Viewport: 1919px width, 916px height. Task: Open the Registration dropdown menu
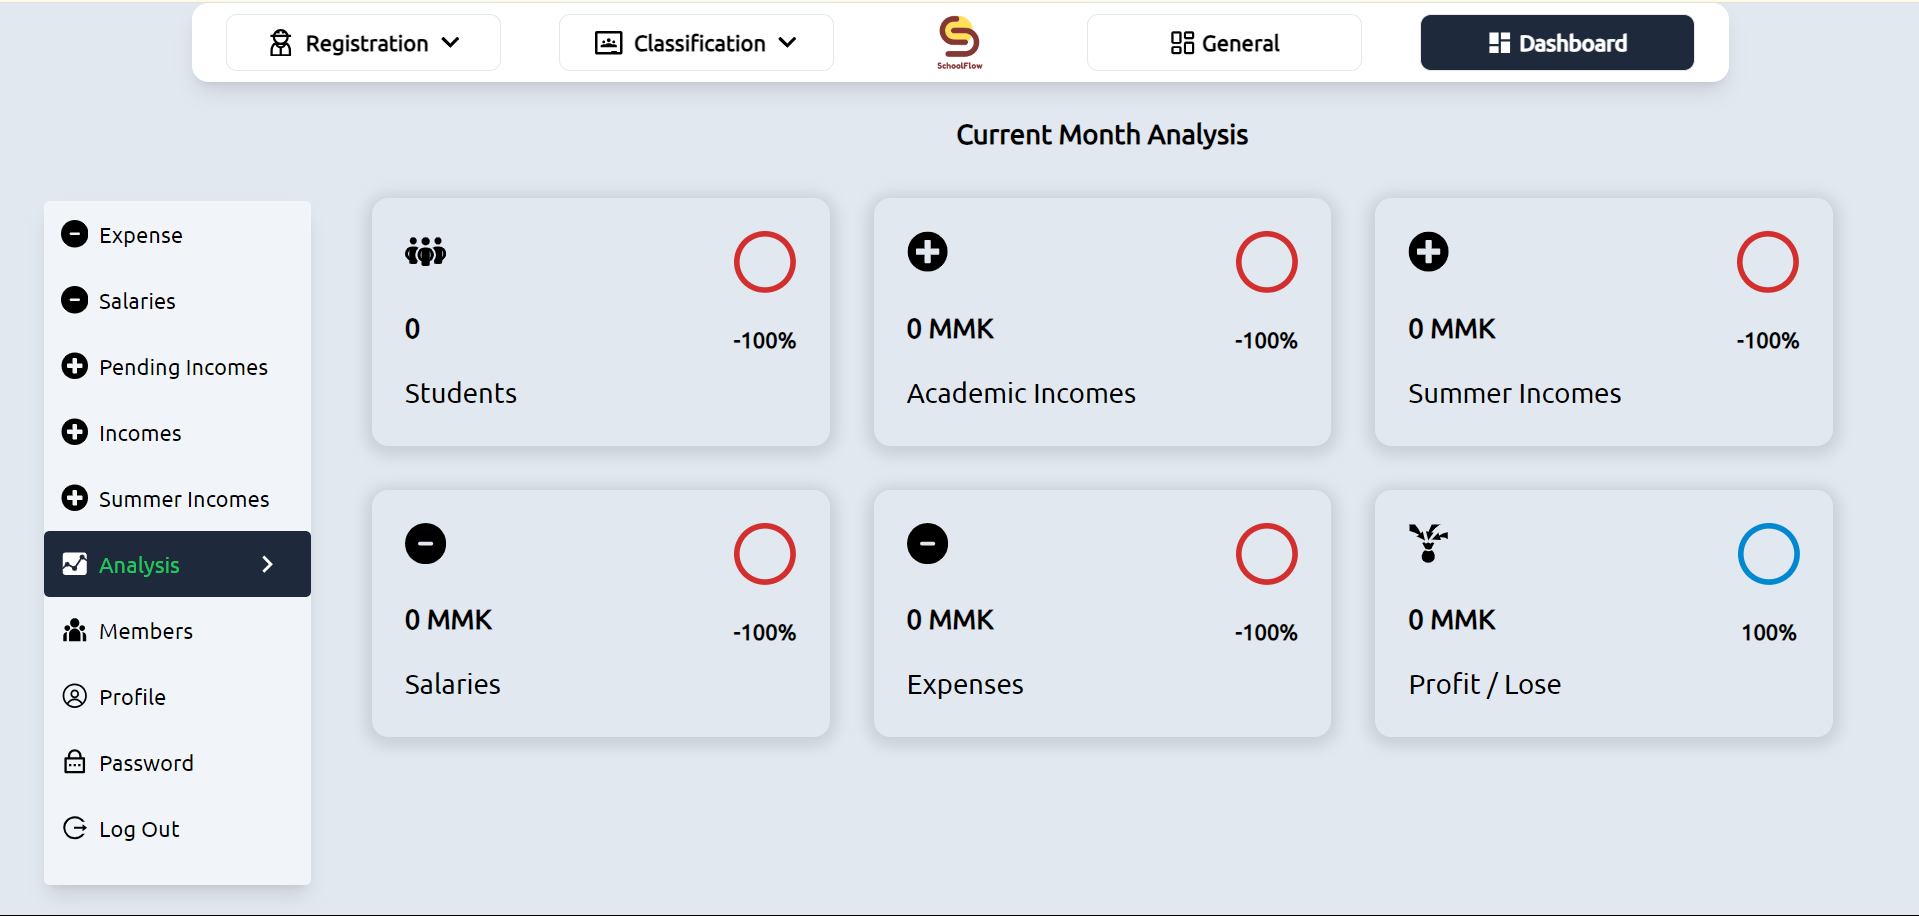(363, 43)
